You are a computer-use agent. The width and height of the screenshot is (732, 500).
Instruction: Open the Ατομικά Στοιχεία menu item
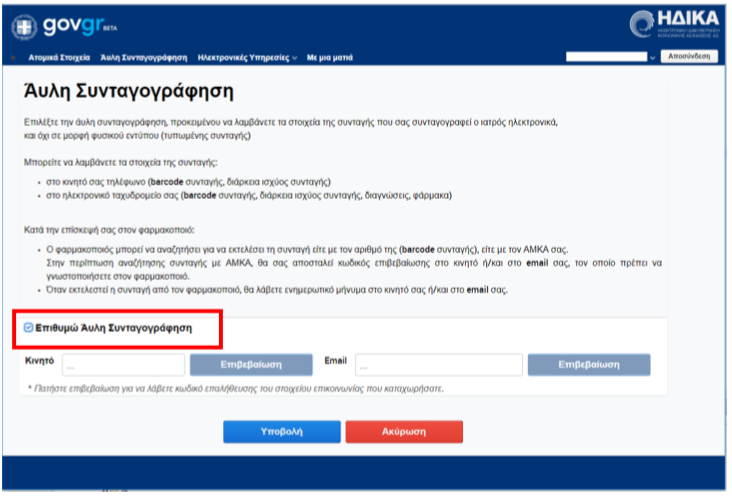[59, 58]
